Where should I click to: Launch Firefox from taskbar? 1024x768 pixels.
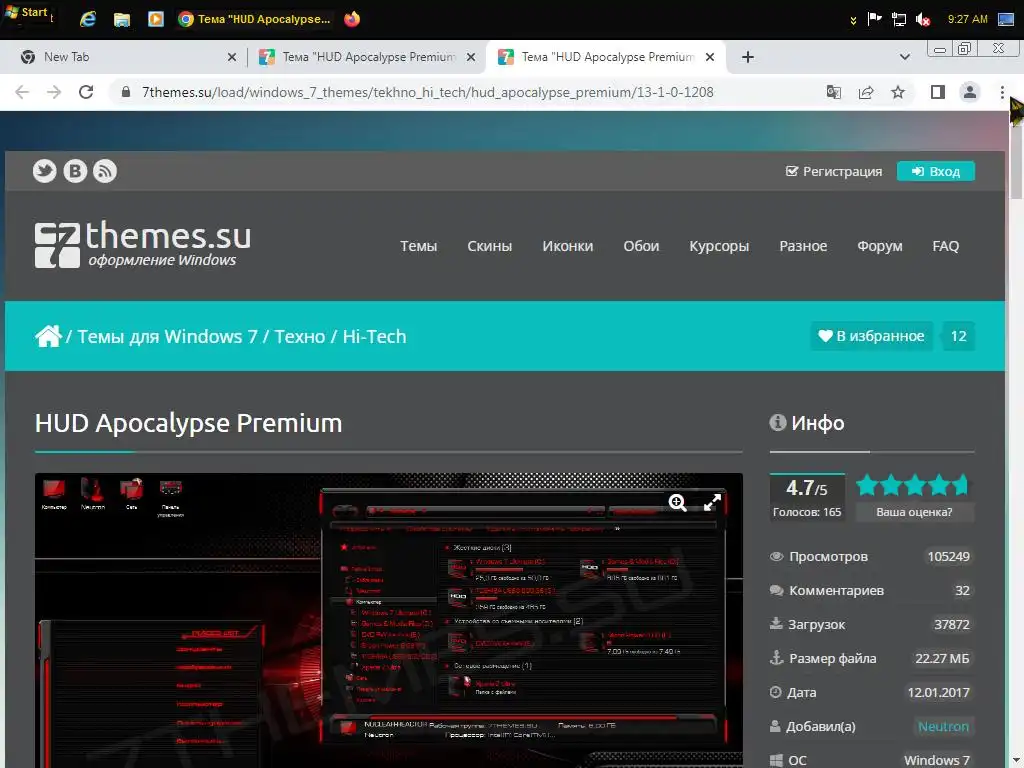tap(352, 19)
